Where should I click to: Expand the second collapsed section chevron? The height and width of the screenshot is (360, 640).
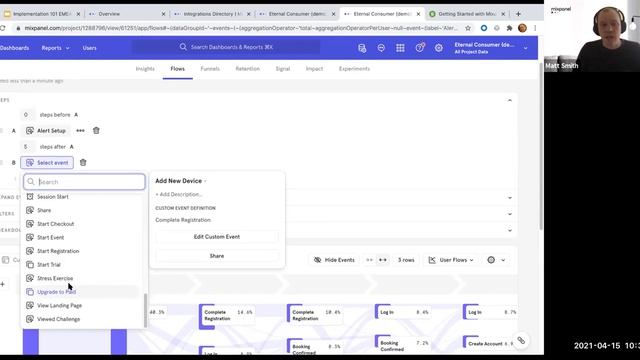point(509,198)
